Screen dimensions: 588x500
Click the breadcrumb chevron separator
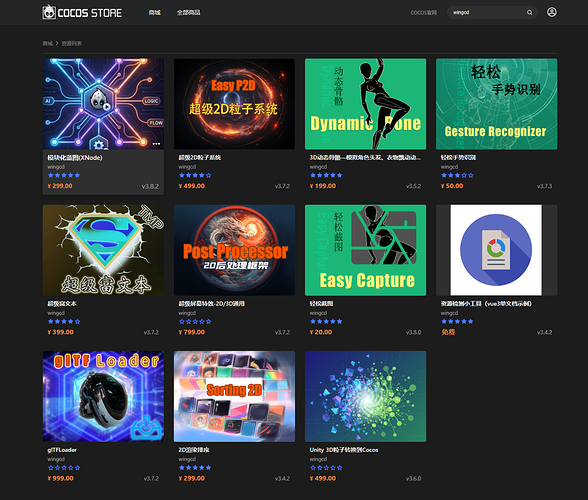pos(57,43)
